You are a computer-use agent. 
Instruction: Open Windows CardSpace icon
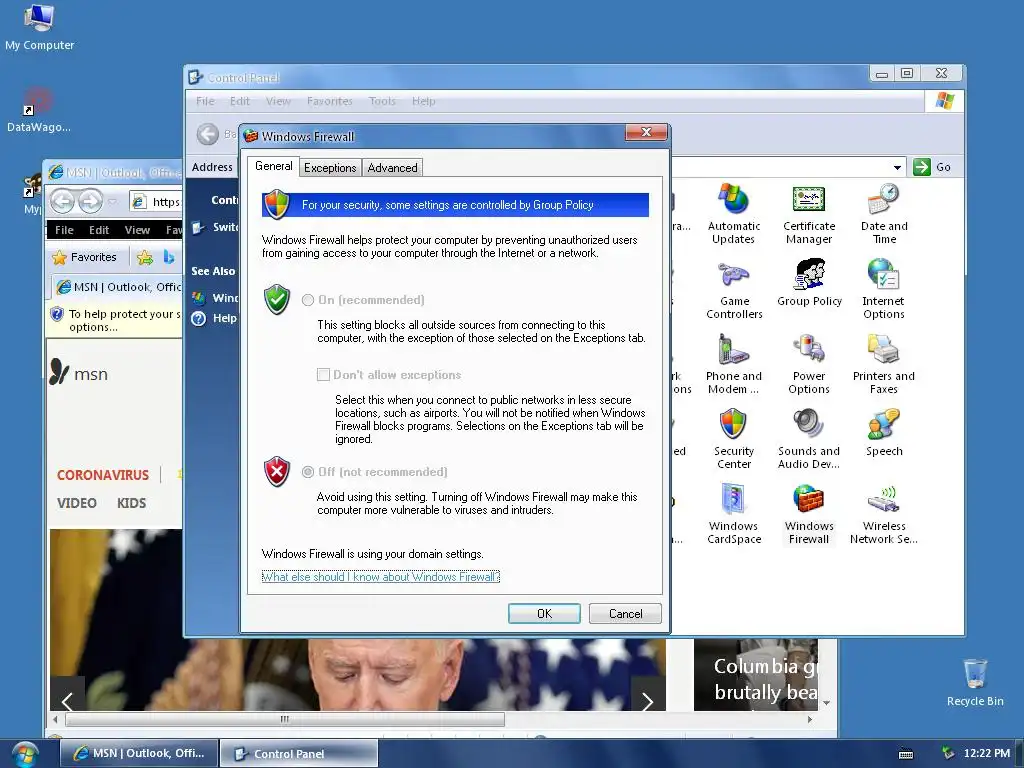tap(734, 514)
